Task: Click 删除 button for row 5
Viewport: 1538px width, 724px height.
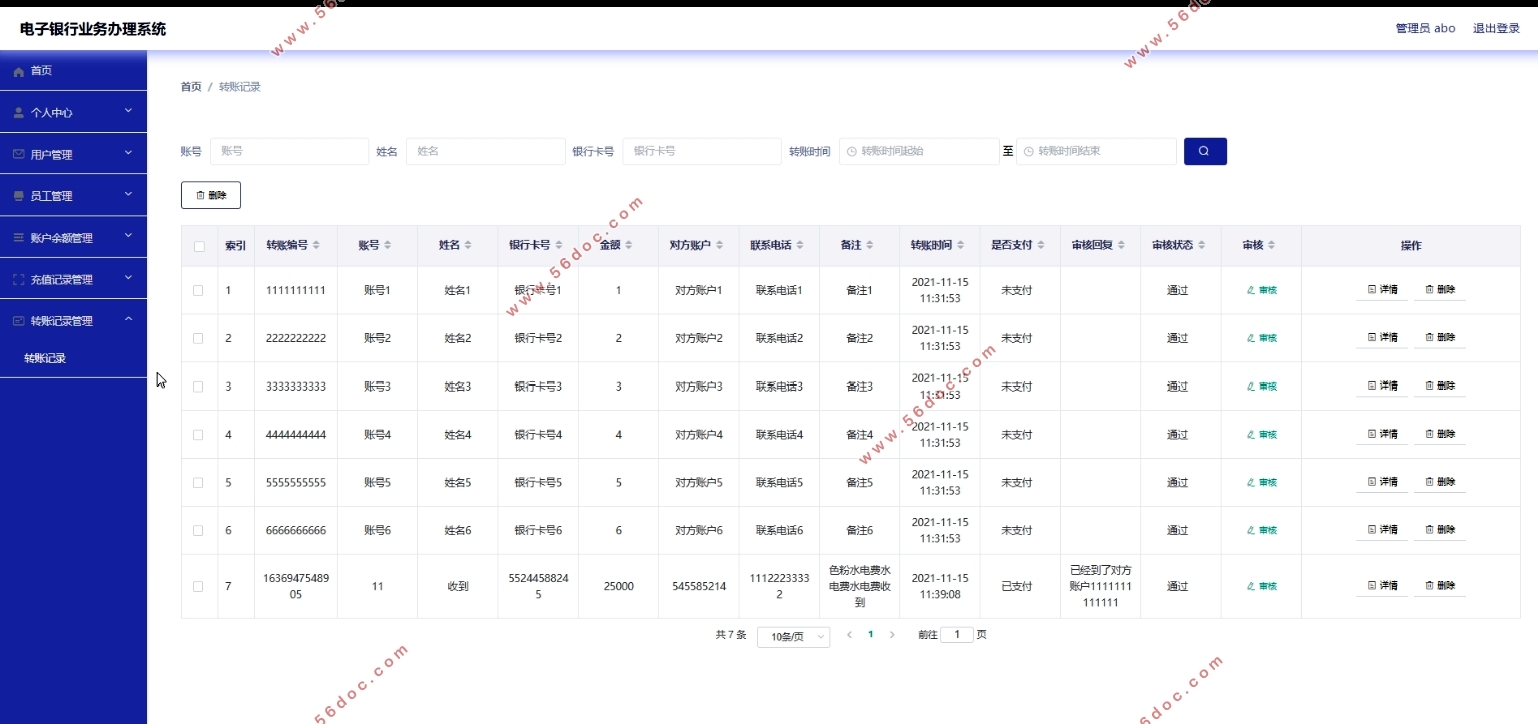Action: pyautogui.click(x=1440, y=482)
